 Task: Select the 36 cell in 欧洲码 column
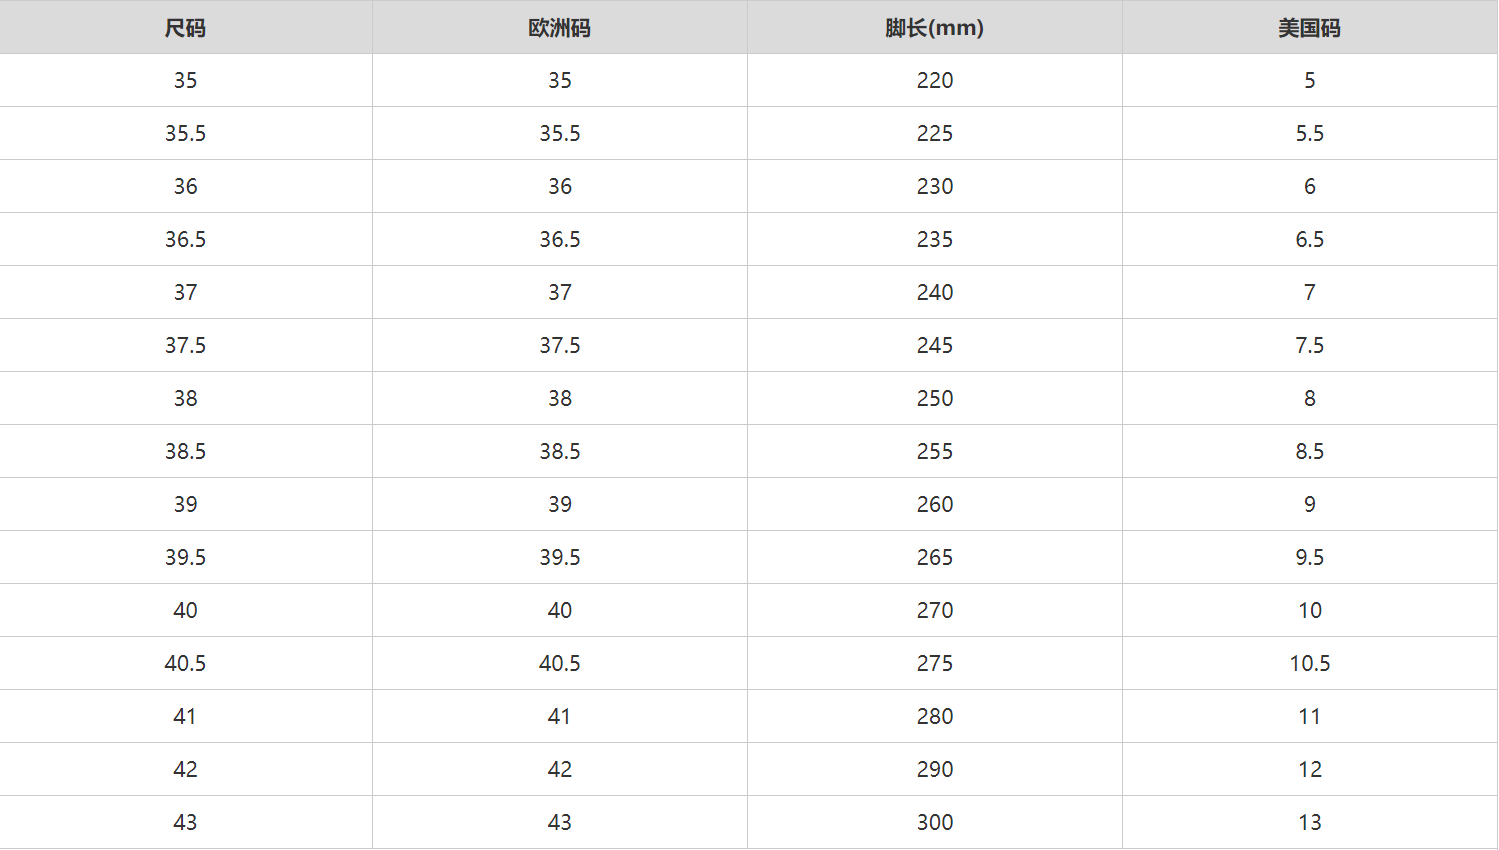click(559, 186)
